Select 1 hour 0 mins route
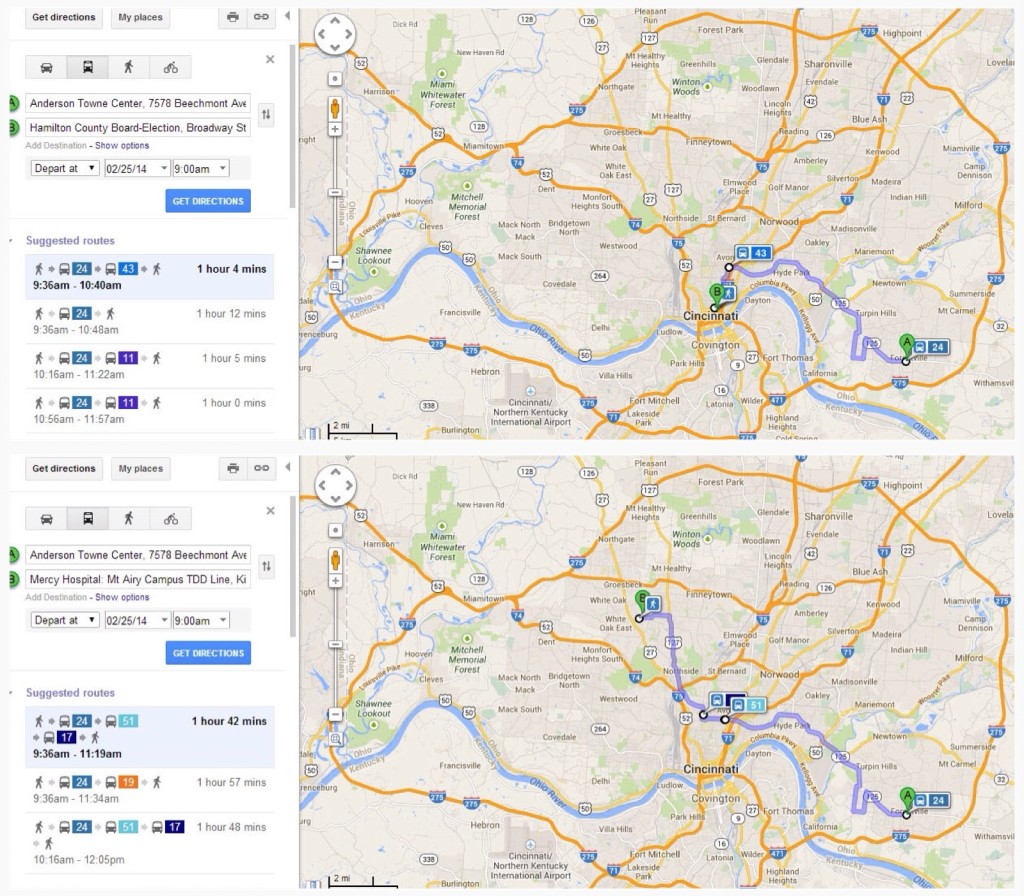Screen dimensions: 1024x896 click(150, 411)
